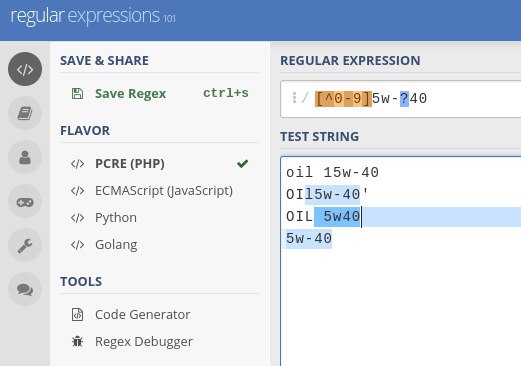Open the live chat speech bubbles icon

(x=25, y=289)
